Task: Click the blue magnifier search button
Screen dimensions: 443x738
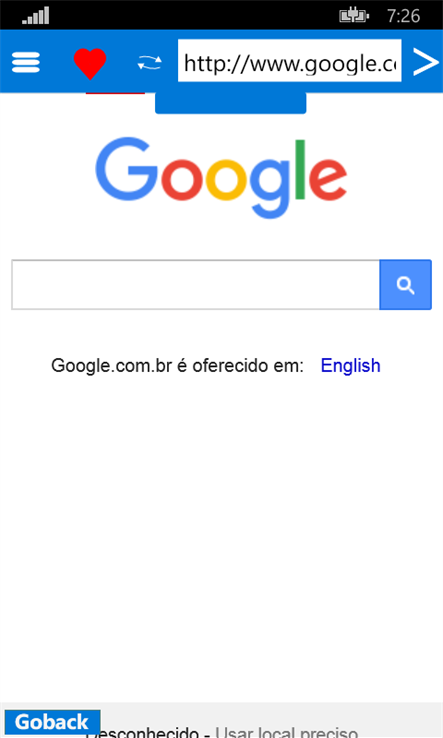Action: (405, 285)
